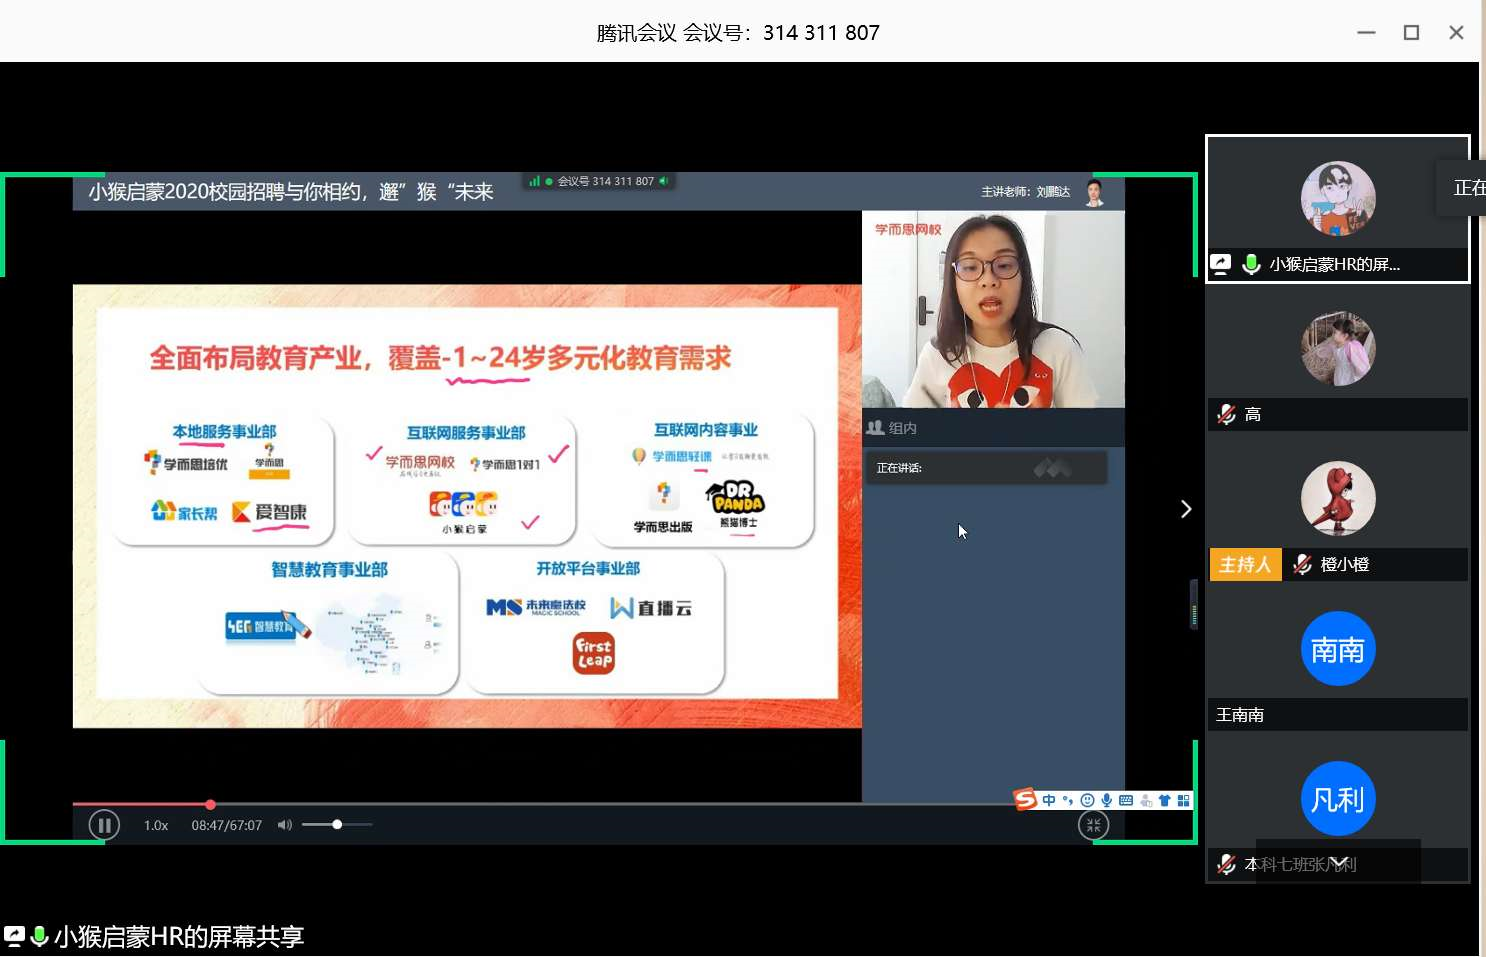The image size is (1486, 957).
Task: Adjust the video volume slider
Action: pos(337,825)
